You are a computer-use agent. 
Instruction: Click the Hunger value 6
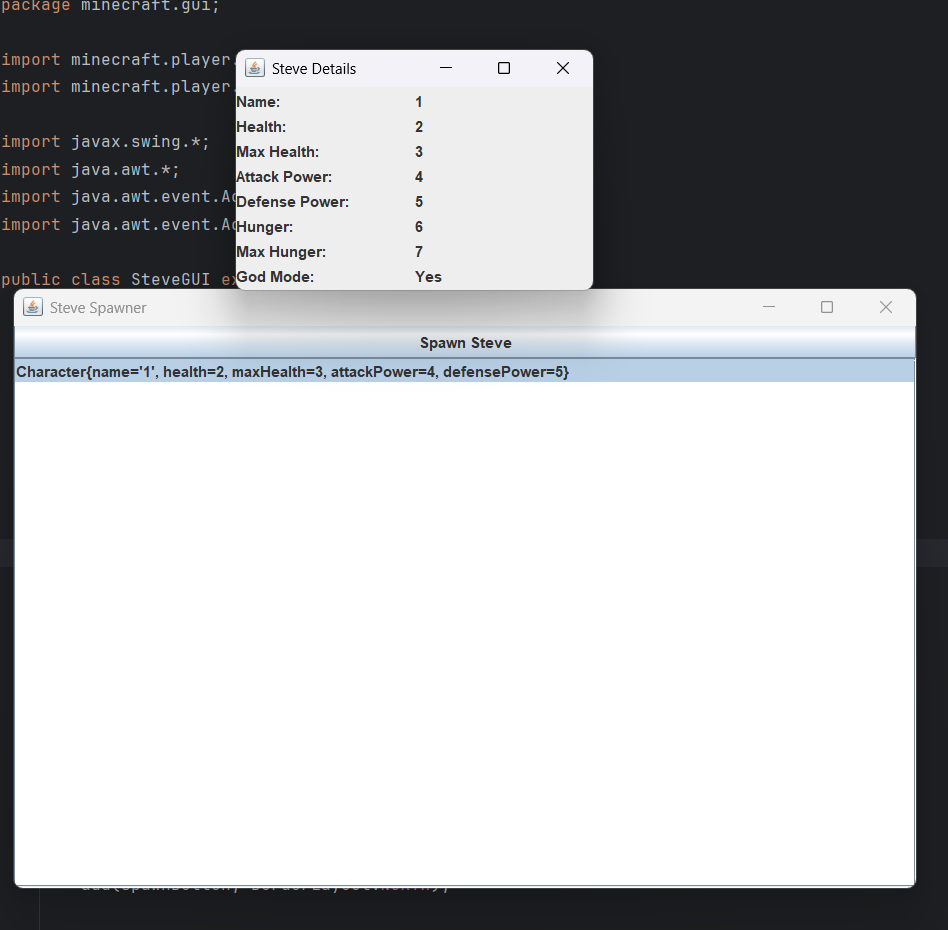[x=419, y=227]
